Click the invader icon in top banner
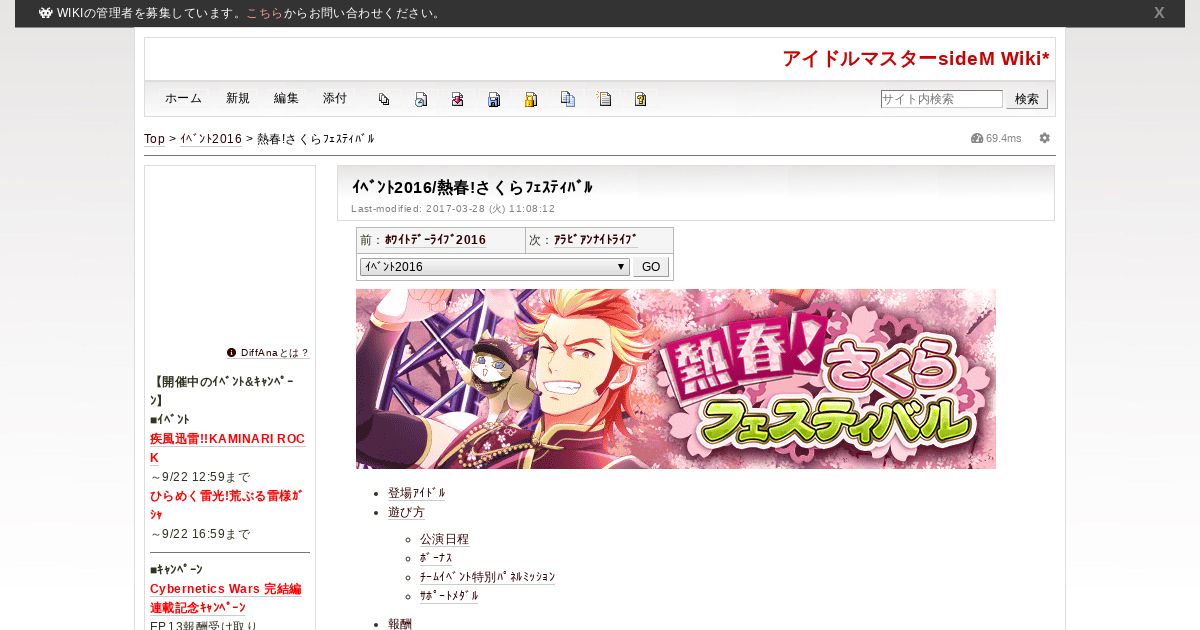The height and width of the screenshot is (630, 1200). click(x=46, y=13)
